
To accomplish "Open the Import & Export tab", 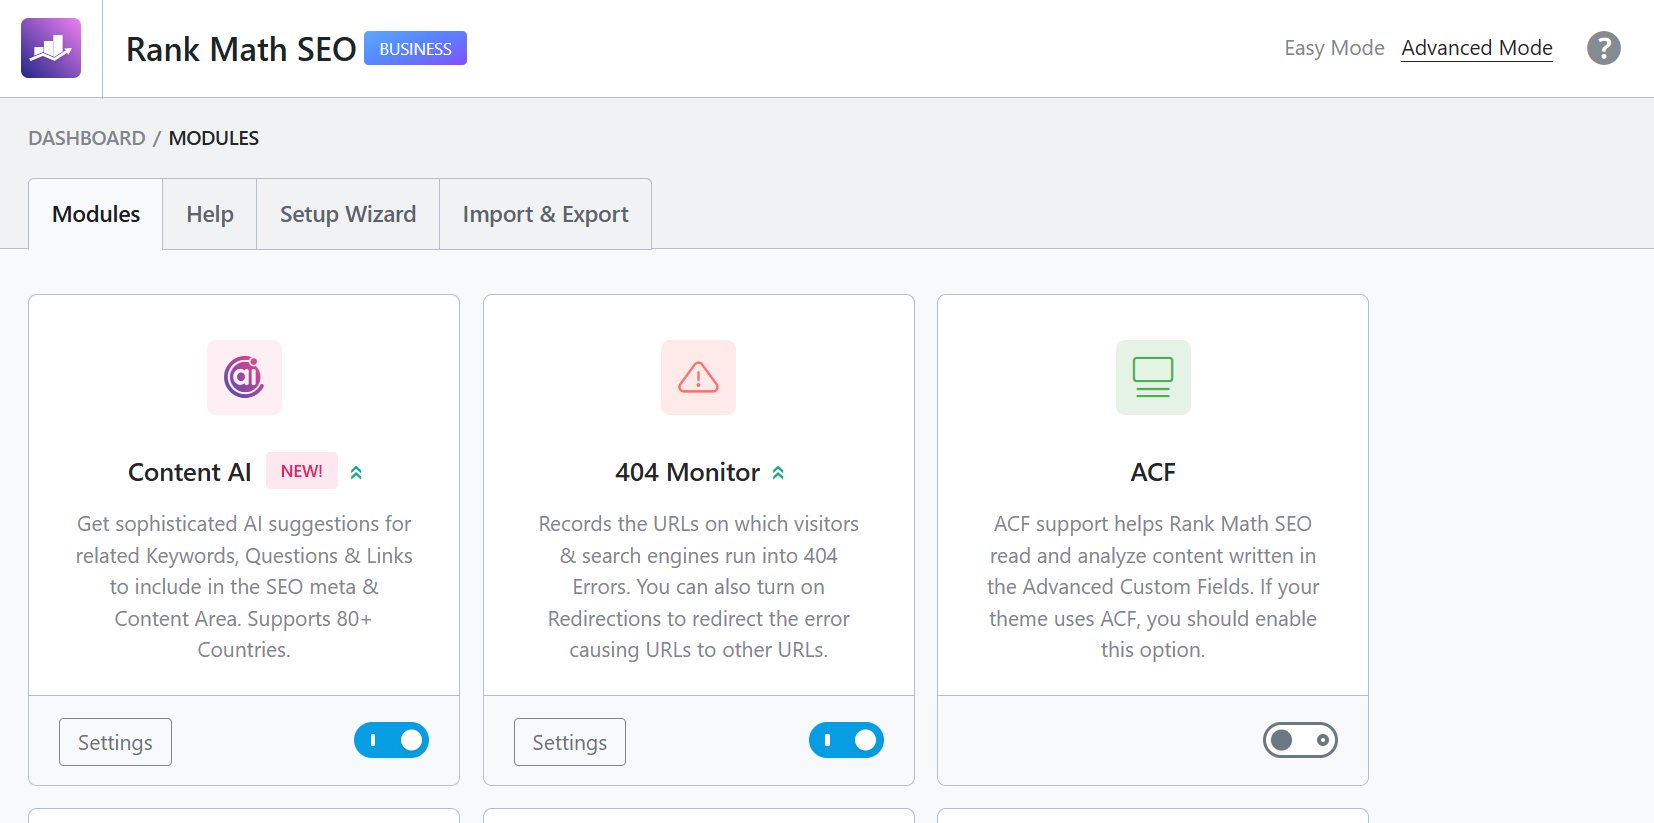I will click(546, 214).
